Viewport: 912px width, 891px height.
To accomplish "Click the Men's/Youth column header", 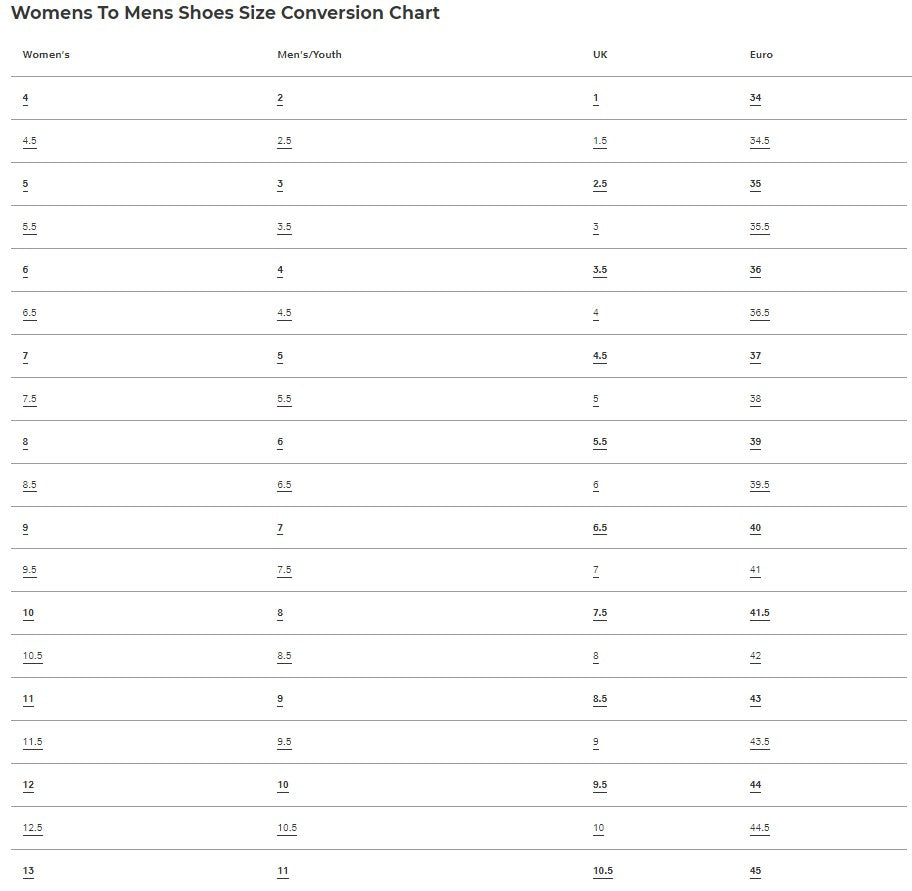I will tap(309, 55).
